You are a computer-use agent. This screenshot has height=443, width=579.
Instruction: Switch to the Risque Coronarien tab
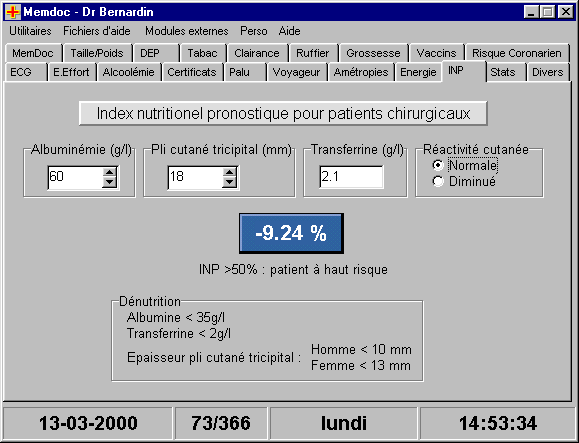517,53
